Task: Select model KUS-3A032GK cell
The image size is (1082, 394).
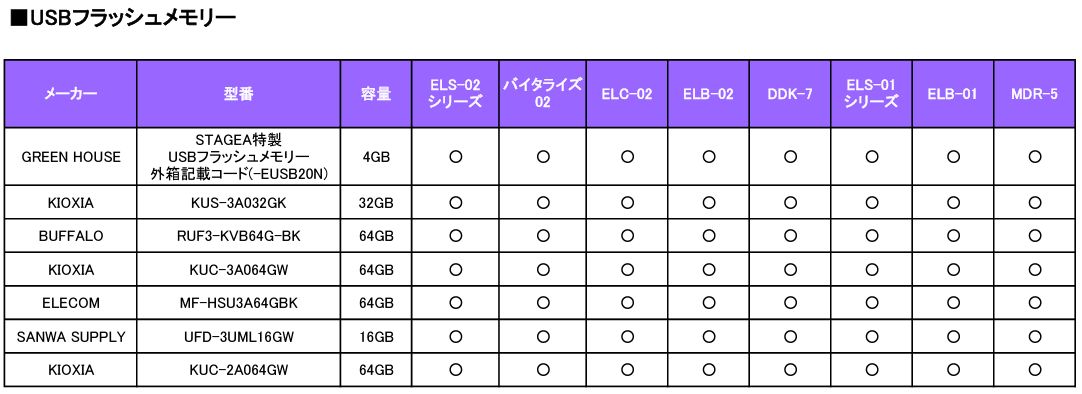Action: pyautogui.click(x=238, y=203)
